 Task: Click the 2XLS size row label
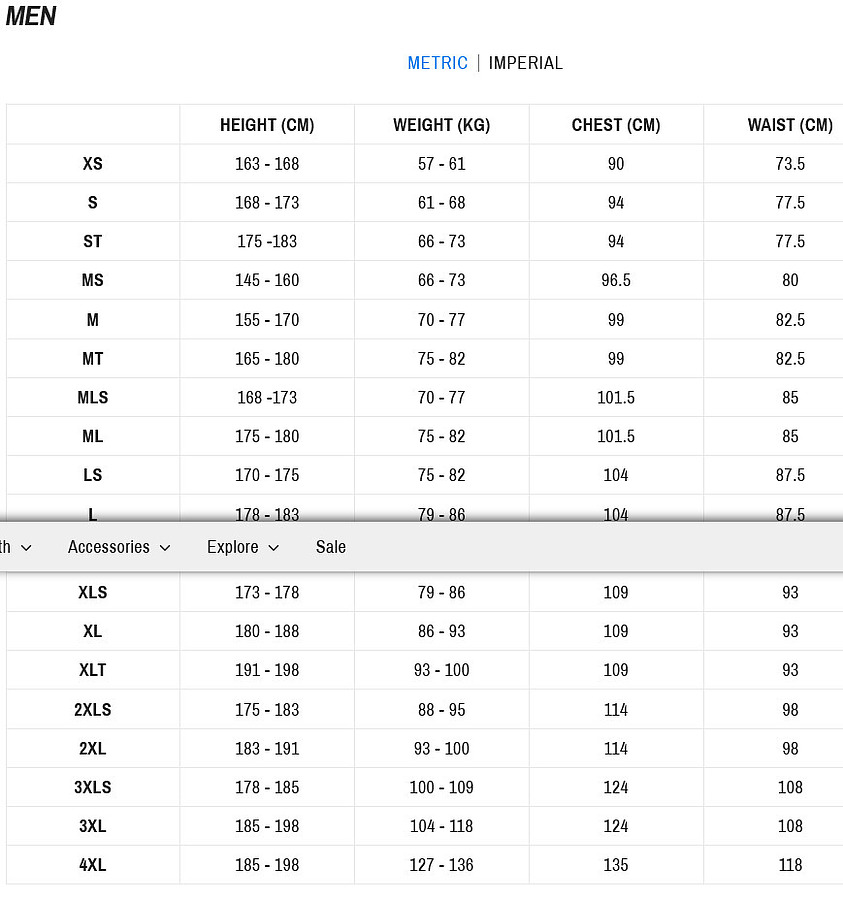[93, 710]
